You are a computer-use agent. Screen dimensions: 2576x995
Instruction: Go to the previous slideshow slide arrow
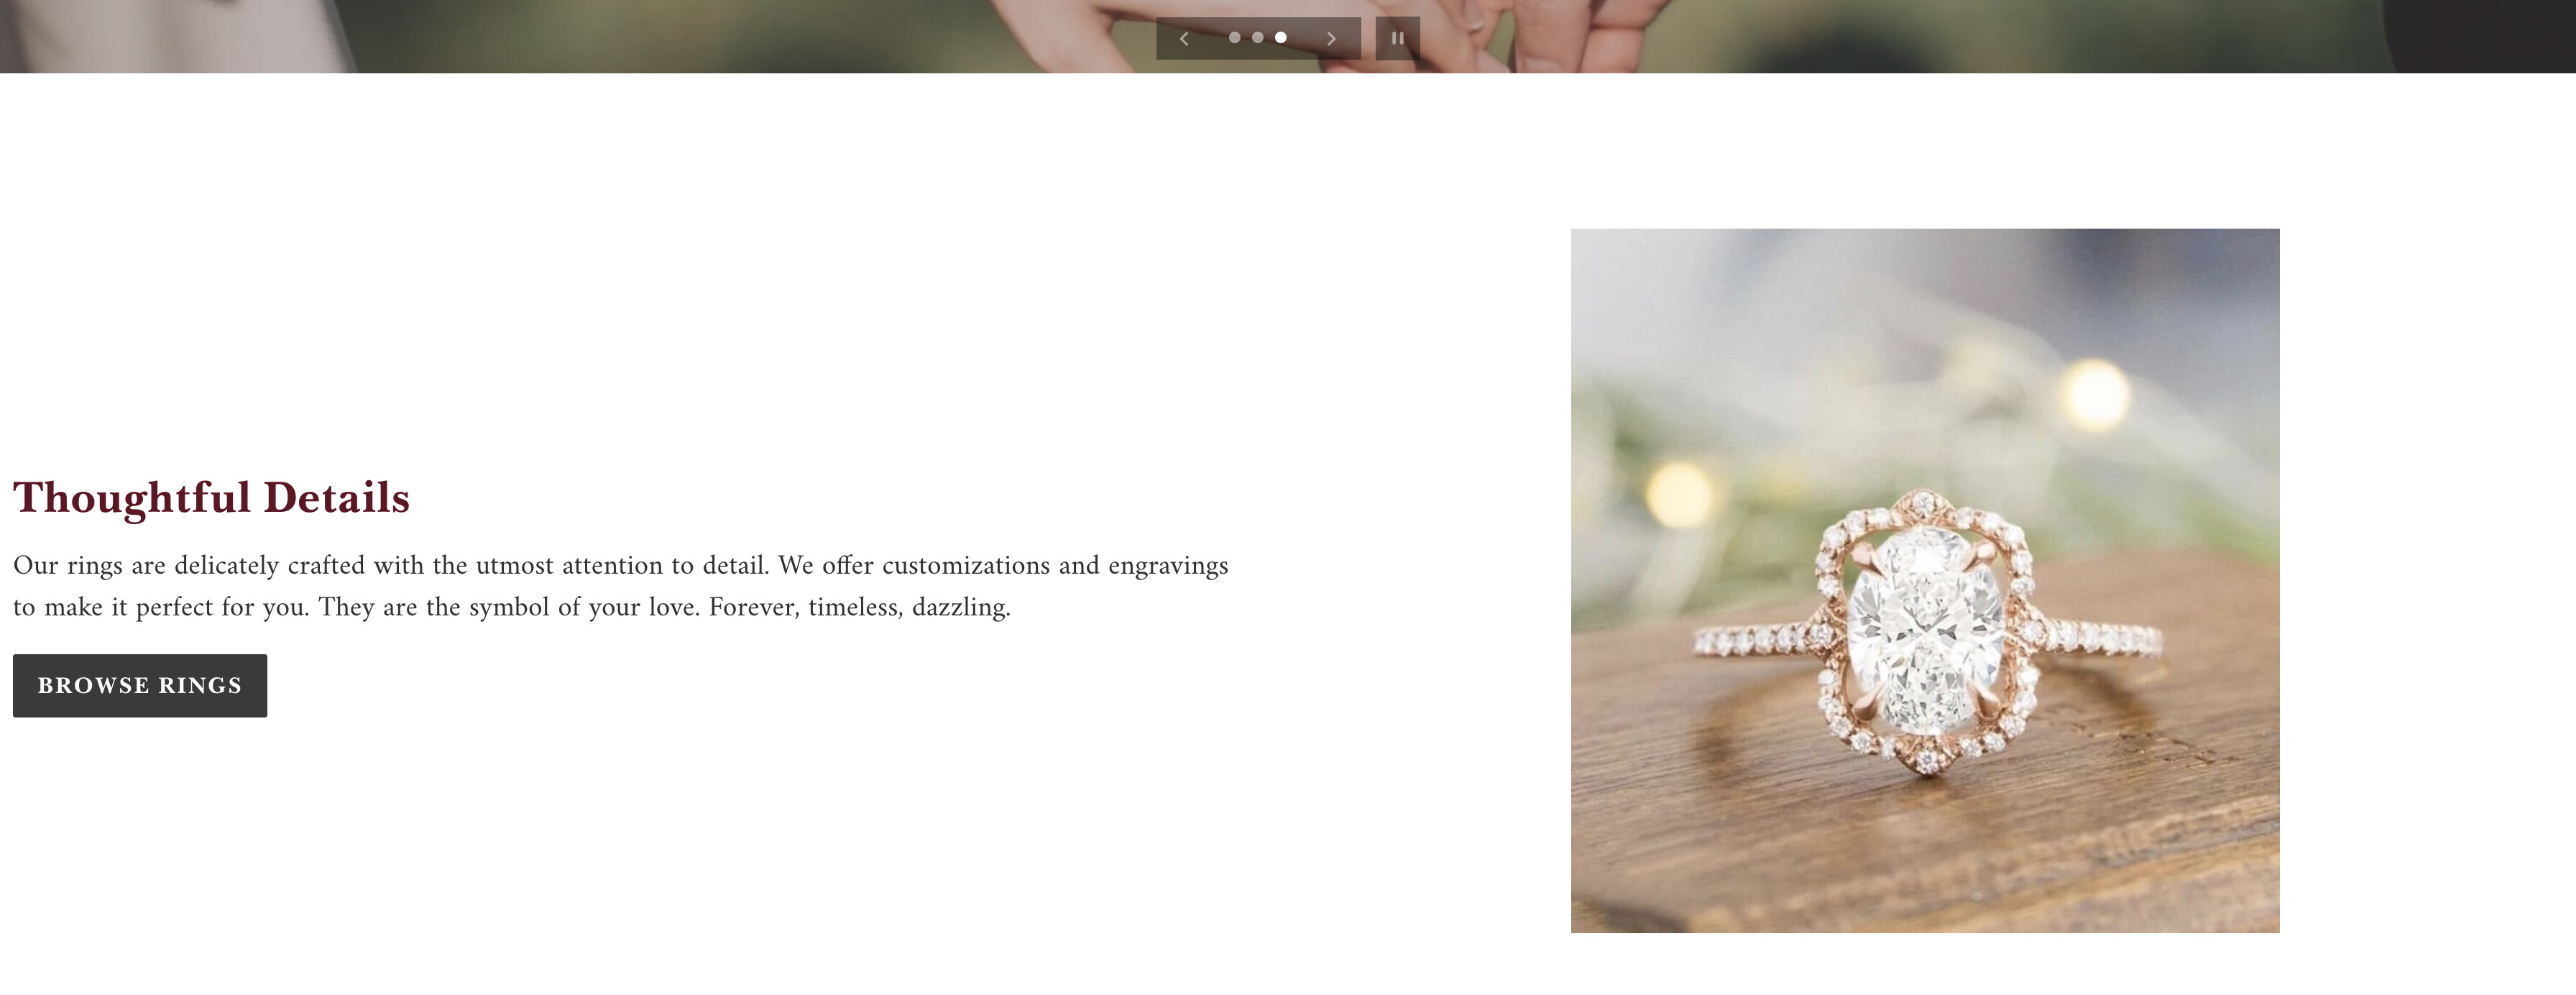coord(1184,39)
